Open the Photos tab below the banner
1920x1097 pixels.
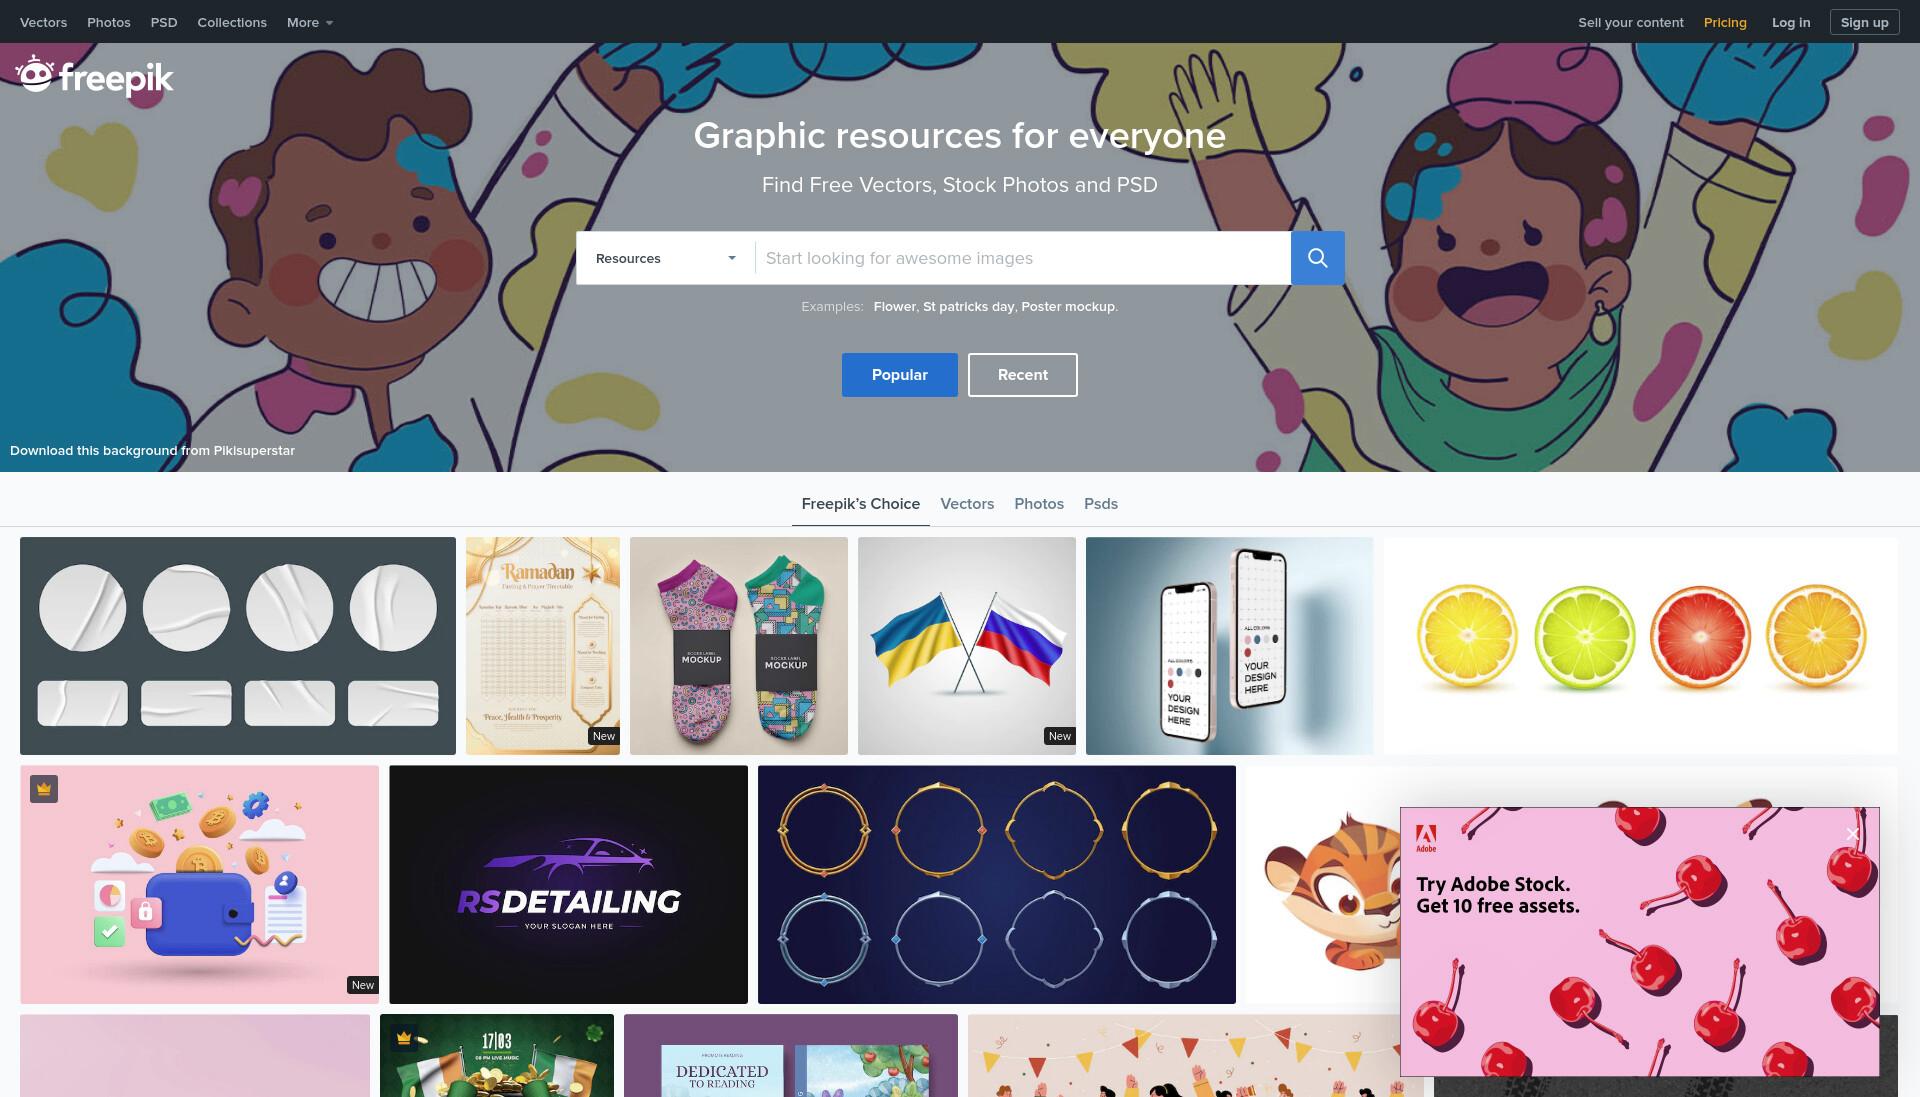click(x=1038, y=504)
